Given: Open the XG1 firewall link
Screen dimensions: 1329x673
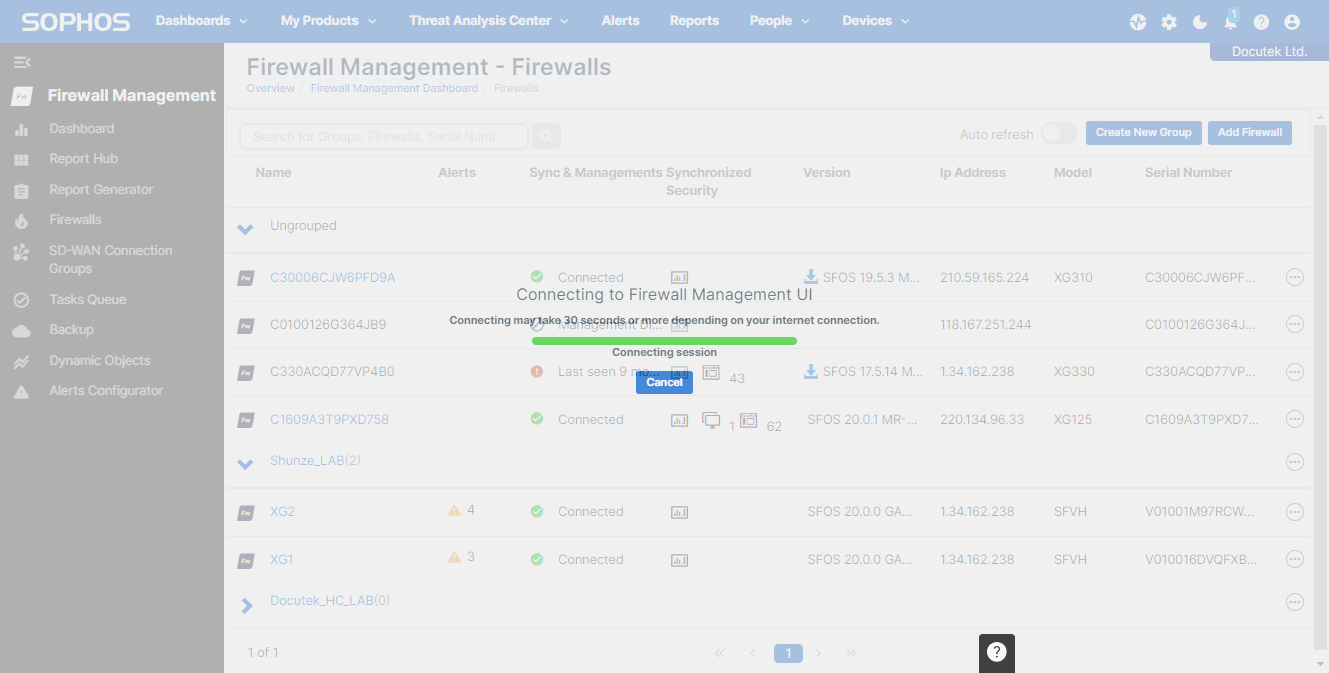Looking at the screenshot, I should pyautogui.click(x=282, y=559).
